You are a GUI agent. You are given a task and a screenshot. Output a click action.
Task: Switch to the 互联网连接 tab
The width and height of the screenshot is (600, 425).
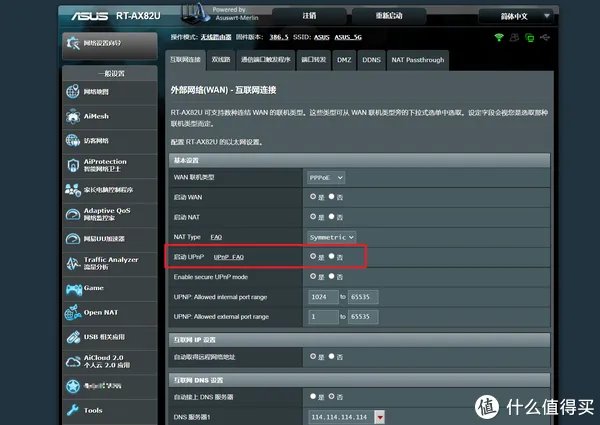click(x=186, y=60)
